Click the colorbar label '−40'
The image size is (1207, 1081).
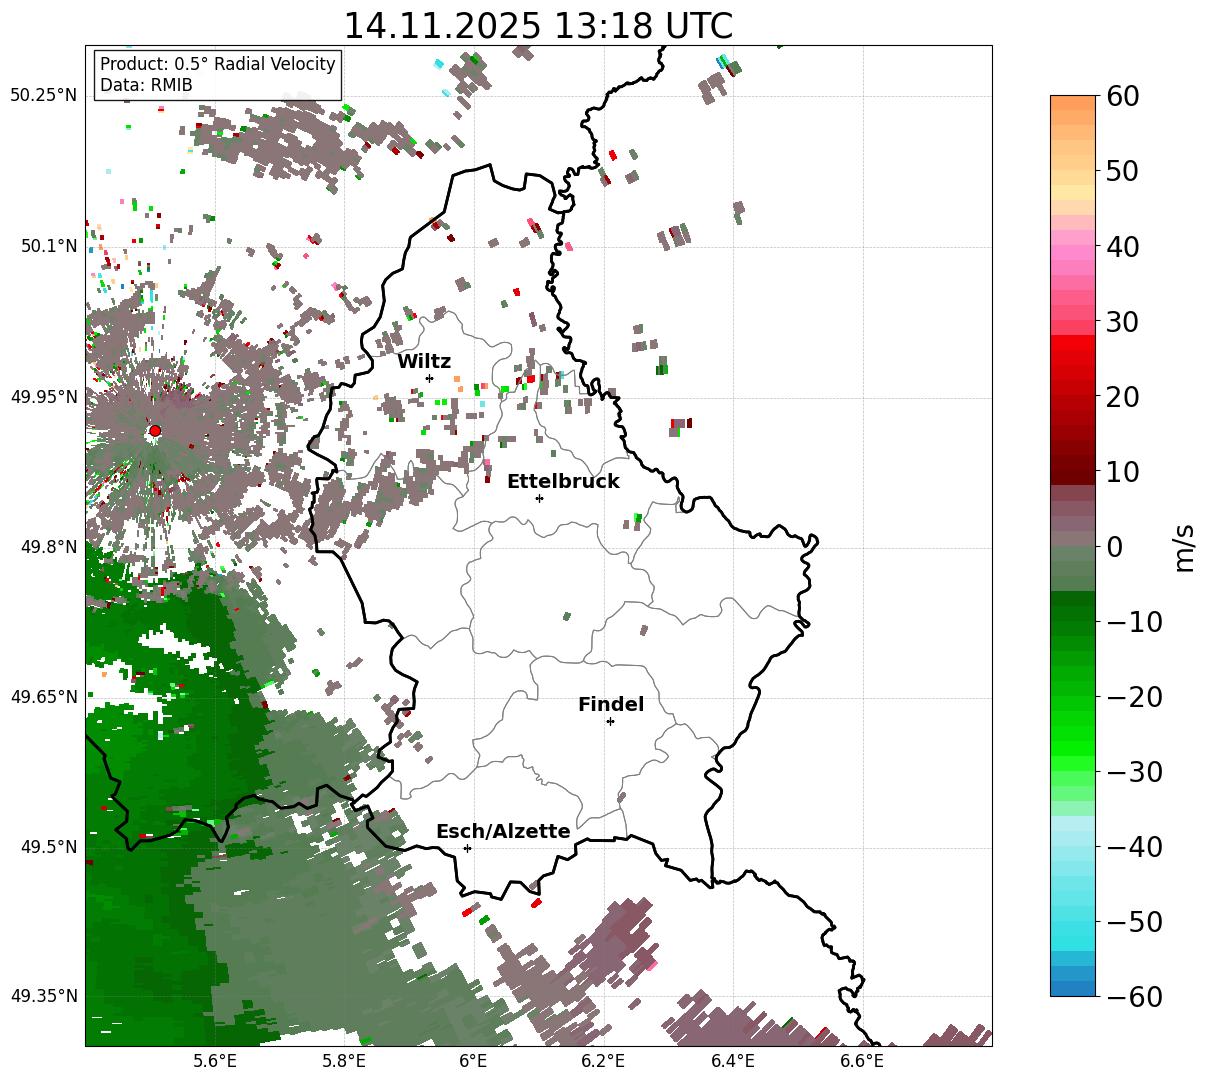[x=1134, y=847]
